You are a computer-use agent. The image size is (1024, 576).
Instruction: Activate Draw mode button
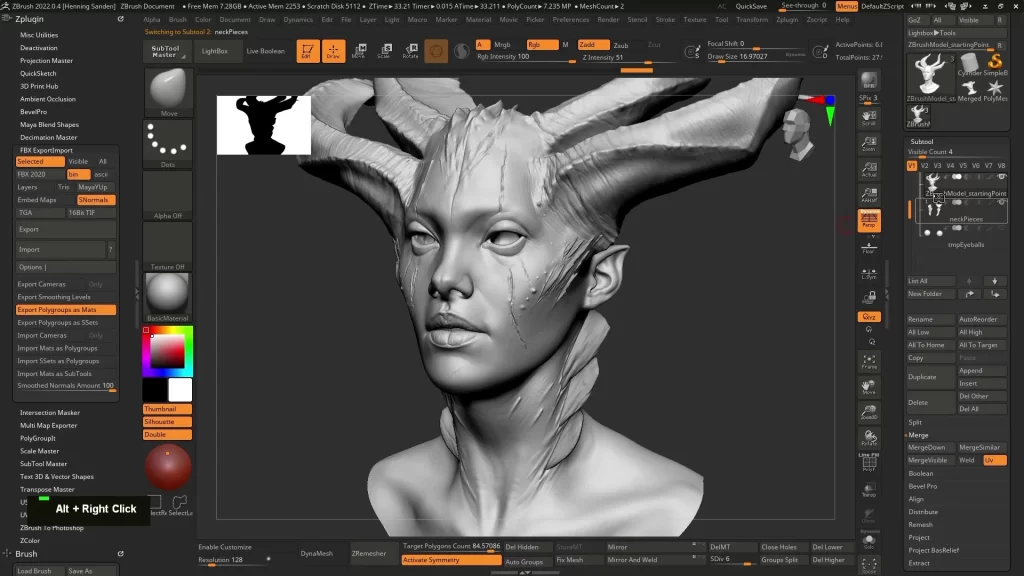[x=333, y=51]
